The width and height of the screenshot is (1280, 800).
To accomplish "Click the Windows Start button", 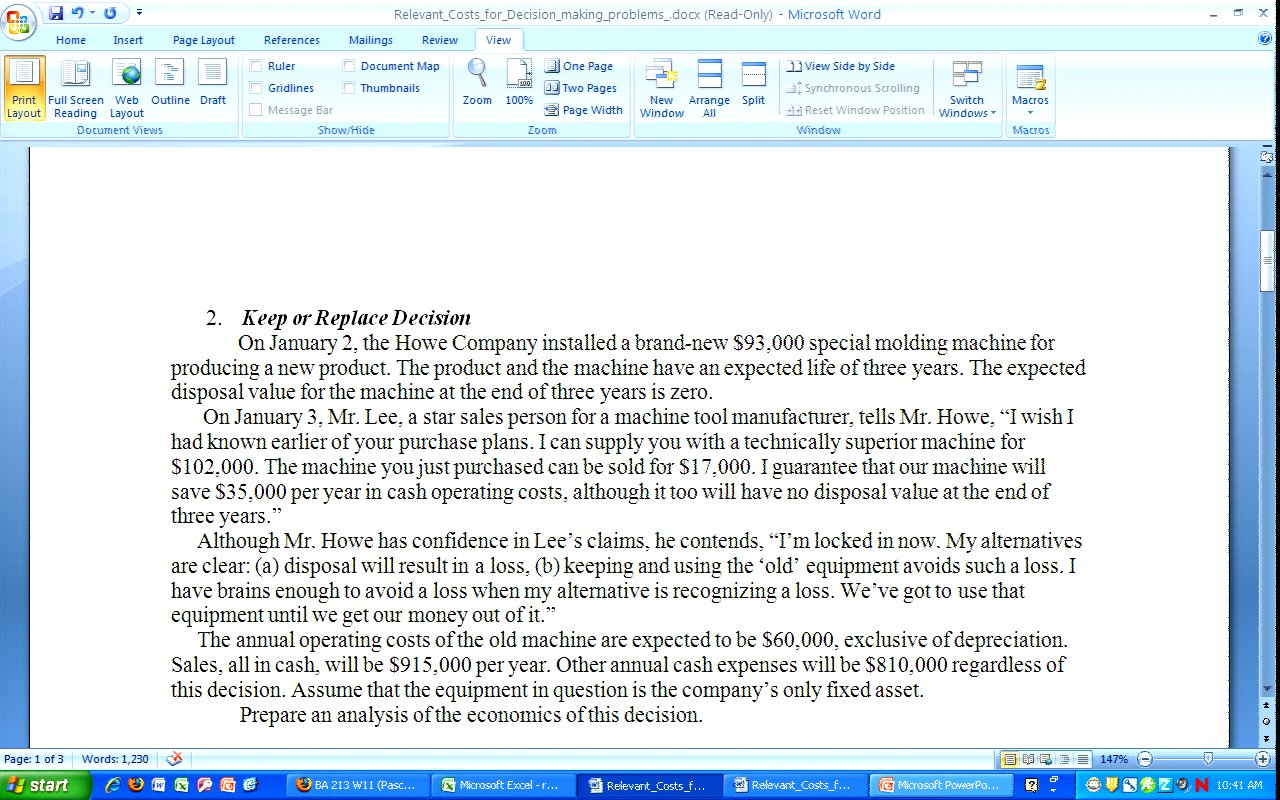I will click(37, 785).
